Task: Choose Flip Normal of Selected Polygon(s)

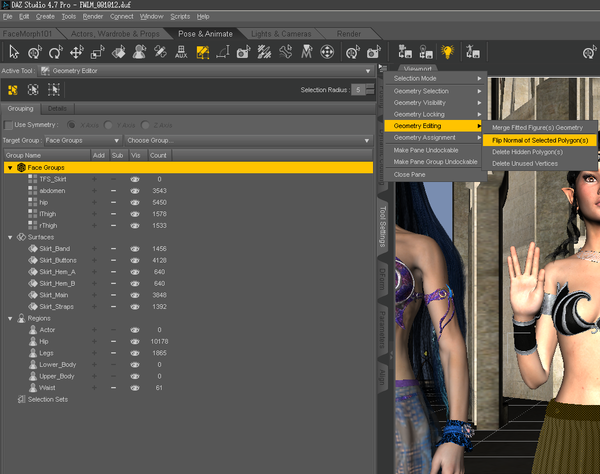Action: pyautogui.click(x=540, y=140)
